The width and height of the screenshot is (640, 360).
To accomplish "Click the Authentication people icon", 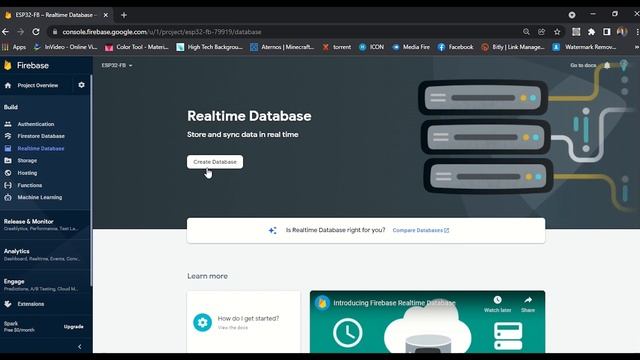I will [x=8, y=124].
